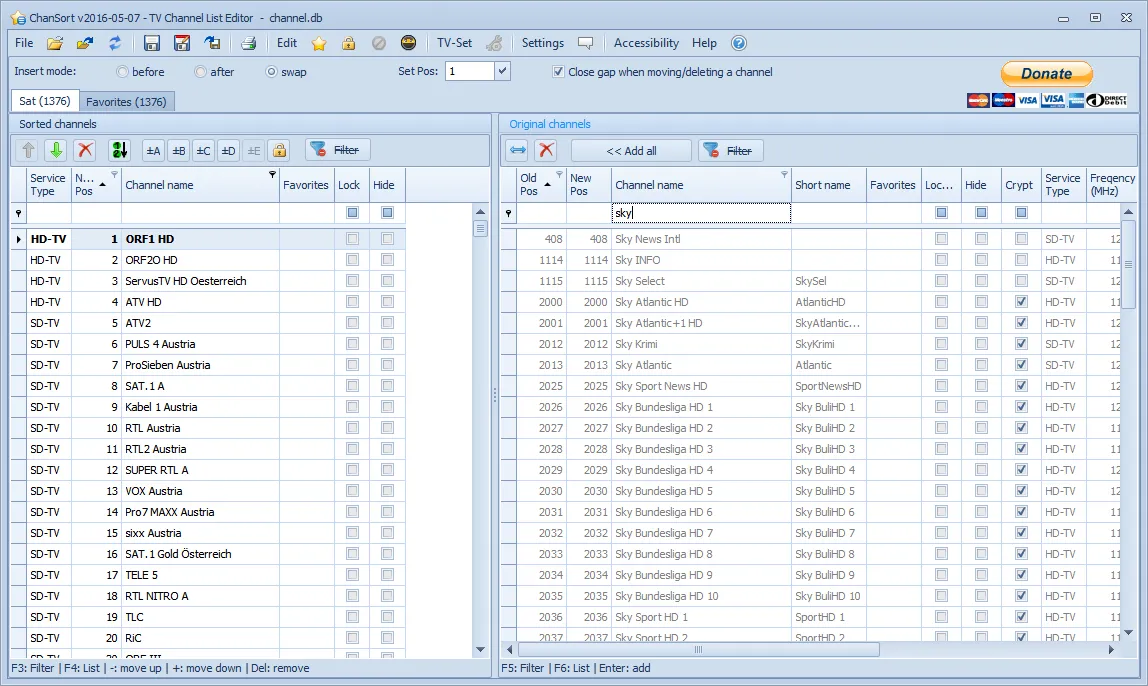1148x686 pixels.
Task: Click the blue question mark help icon
Action: coord(739,43)
